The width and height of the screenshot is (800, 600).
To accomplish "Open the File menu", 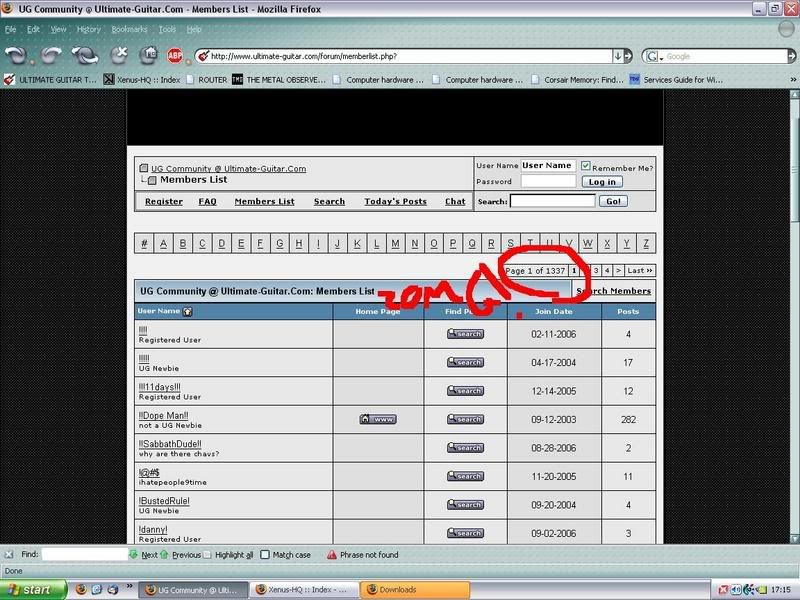I will [10, 30].
